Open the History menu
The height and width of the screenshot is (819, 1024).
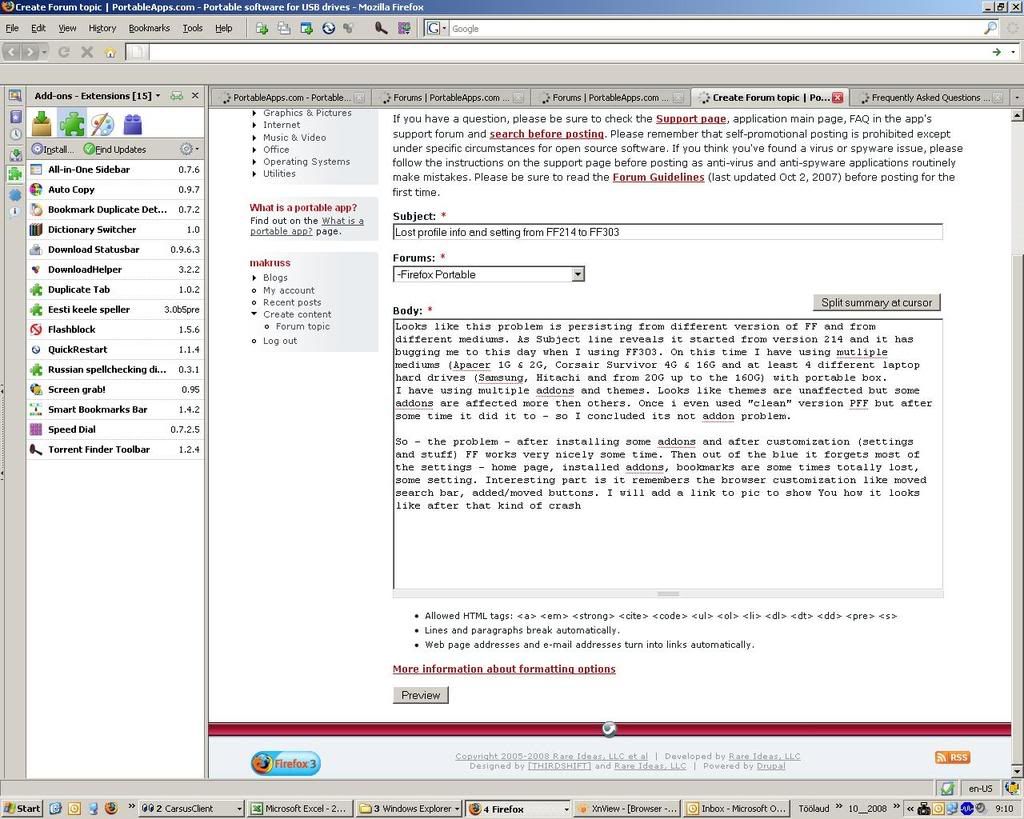pyautogui.click(x=102, y=28)
